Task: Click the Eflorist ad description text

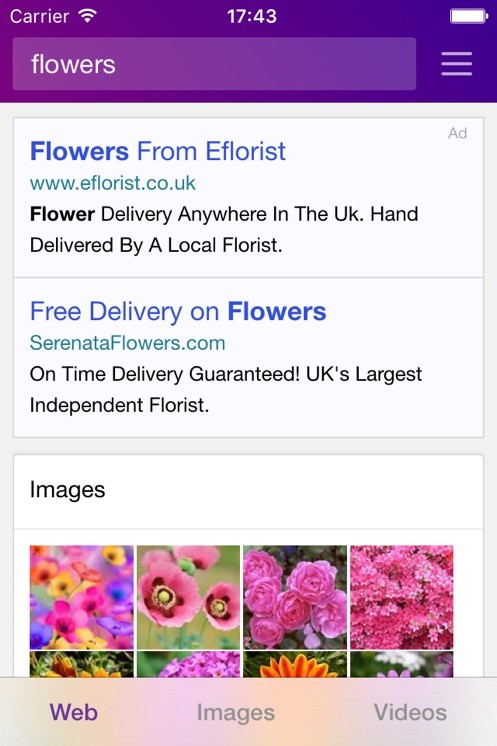Action: click(x=224, y=230)
